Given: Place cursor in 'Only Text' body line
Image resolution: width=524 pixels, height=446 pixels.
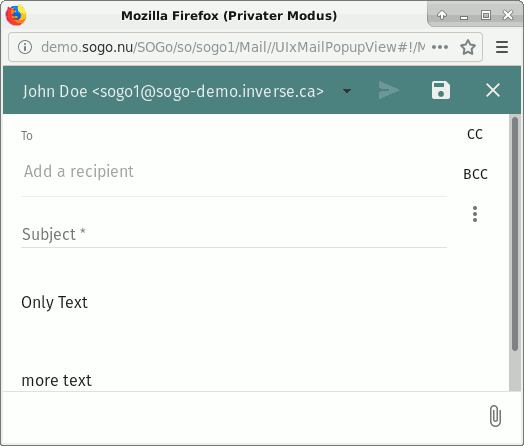Looking at the screenshot, I should [54, 302].
